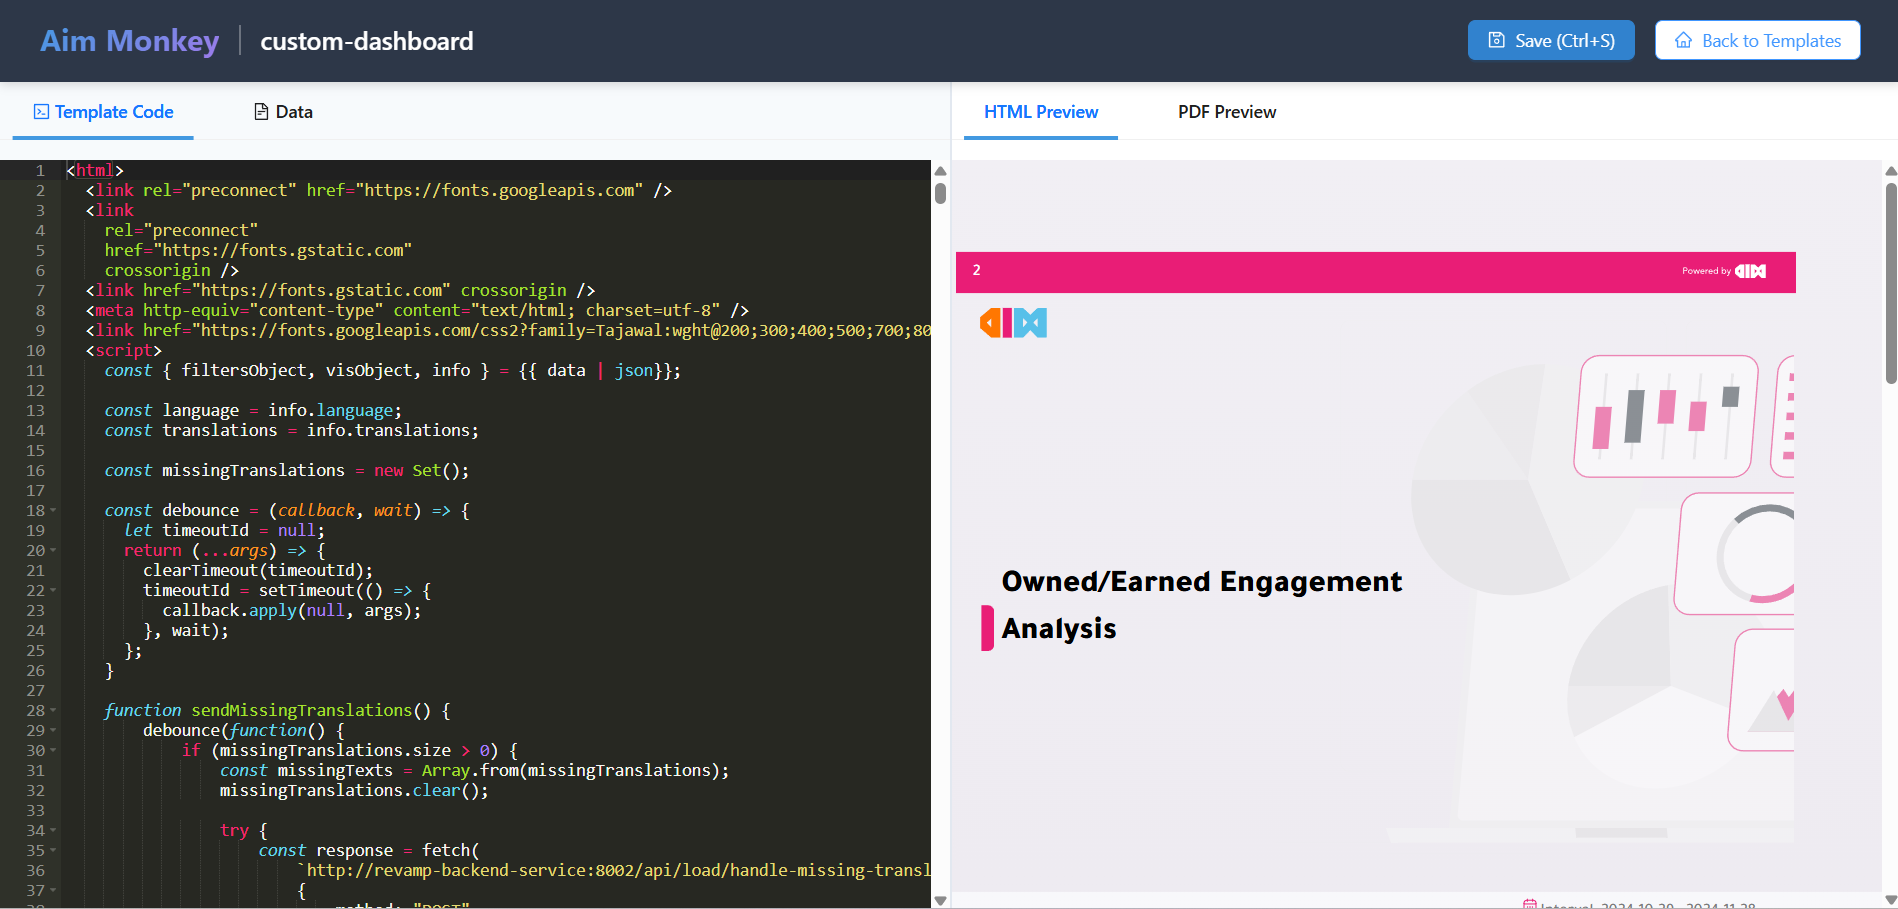Click the Data tab document icon
Image resolution: width=1898 pixels, height=909 pixels.
pos(261,112)
